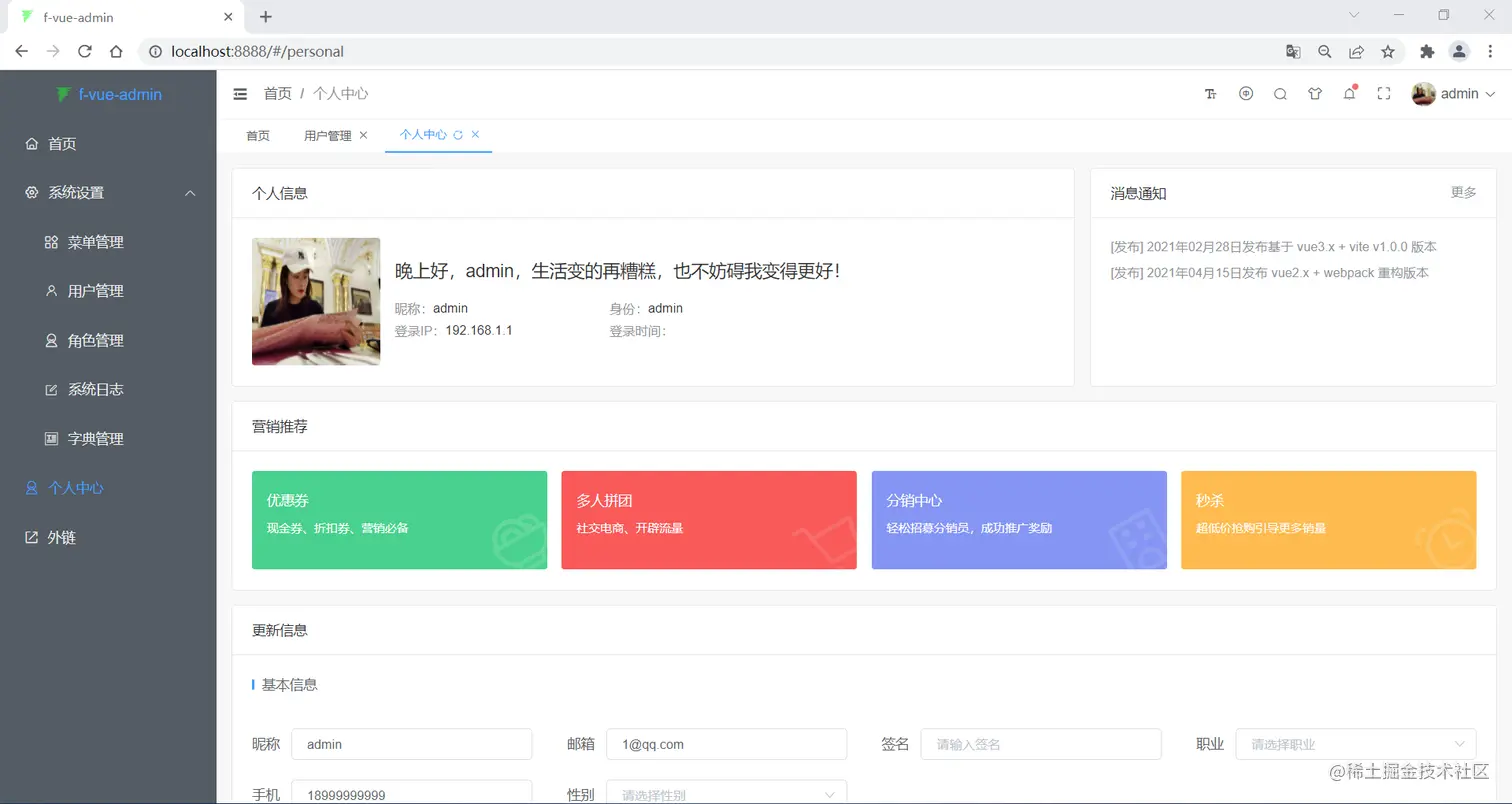Focus the 手机 input field
The width and height of the screenshot is (1512, 804).
coord(411,793)
